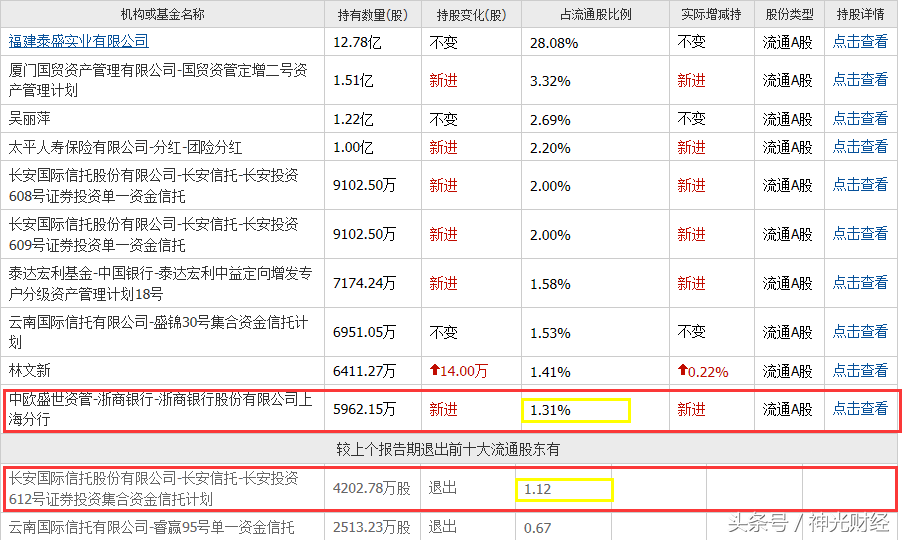Click 点击查看 for 太平人寿保险 row
Viewport: 902px width, 540px height.
point(860,147)
